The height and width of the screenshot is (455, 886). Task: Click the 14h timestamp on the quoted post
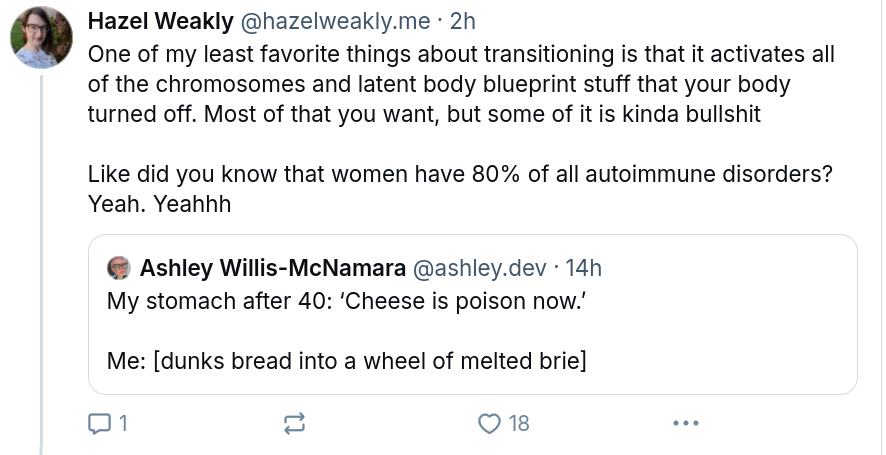tap(583, 268)
